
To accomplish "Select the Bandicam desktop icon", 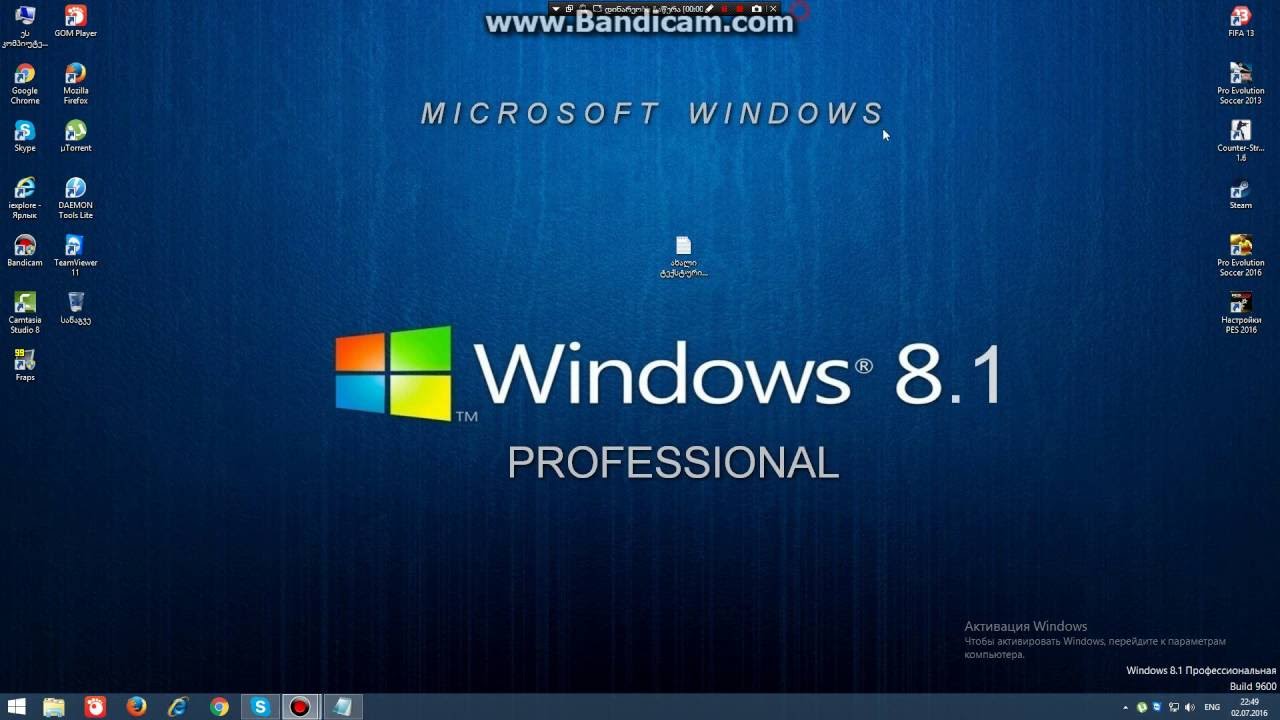I will [x=25, y=251].
